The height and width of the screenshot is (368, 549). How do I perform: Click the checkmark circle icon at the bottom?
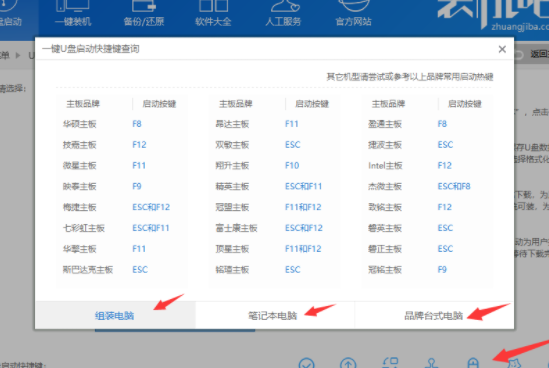[307, 363]
